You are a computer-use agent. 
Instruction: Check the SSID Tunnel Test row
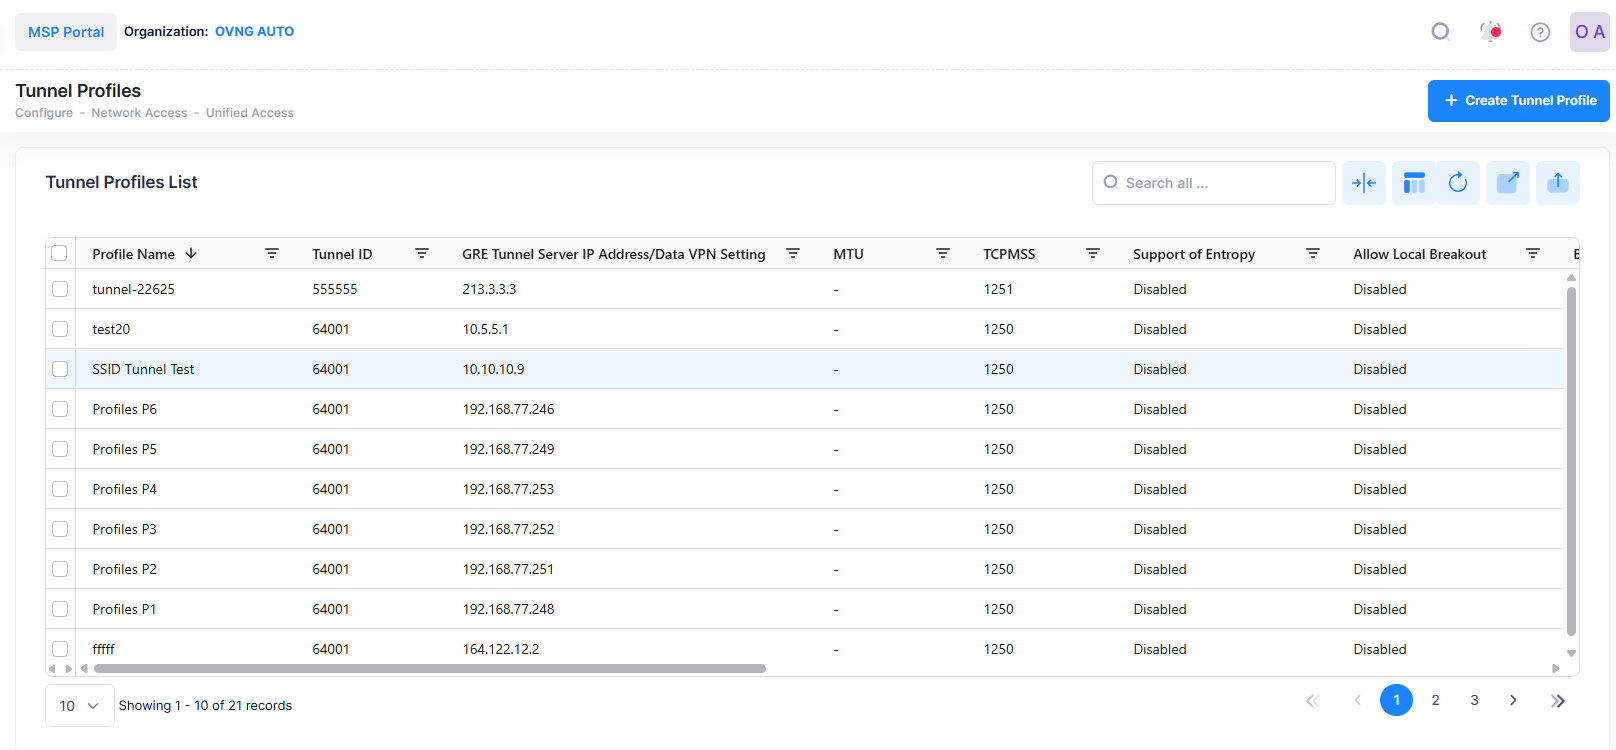point(60,369)
